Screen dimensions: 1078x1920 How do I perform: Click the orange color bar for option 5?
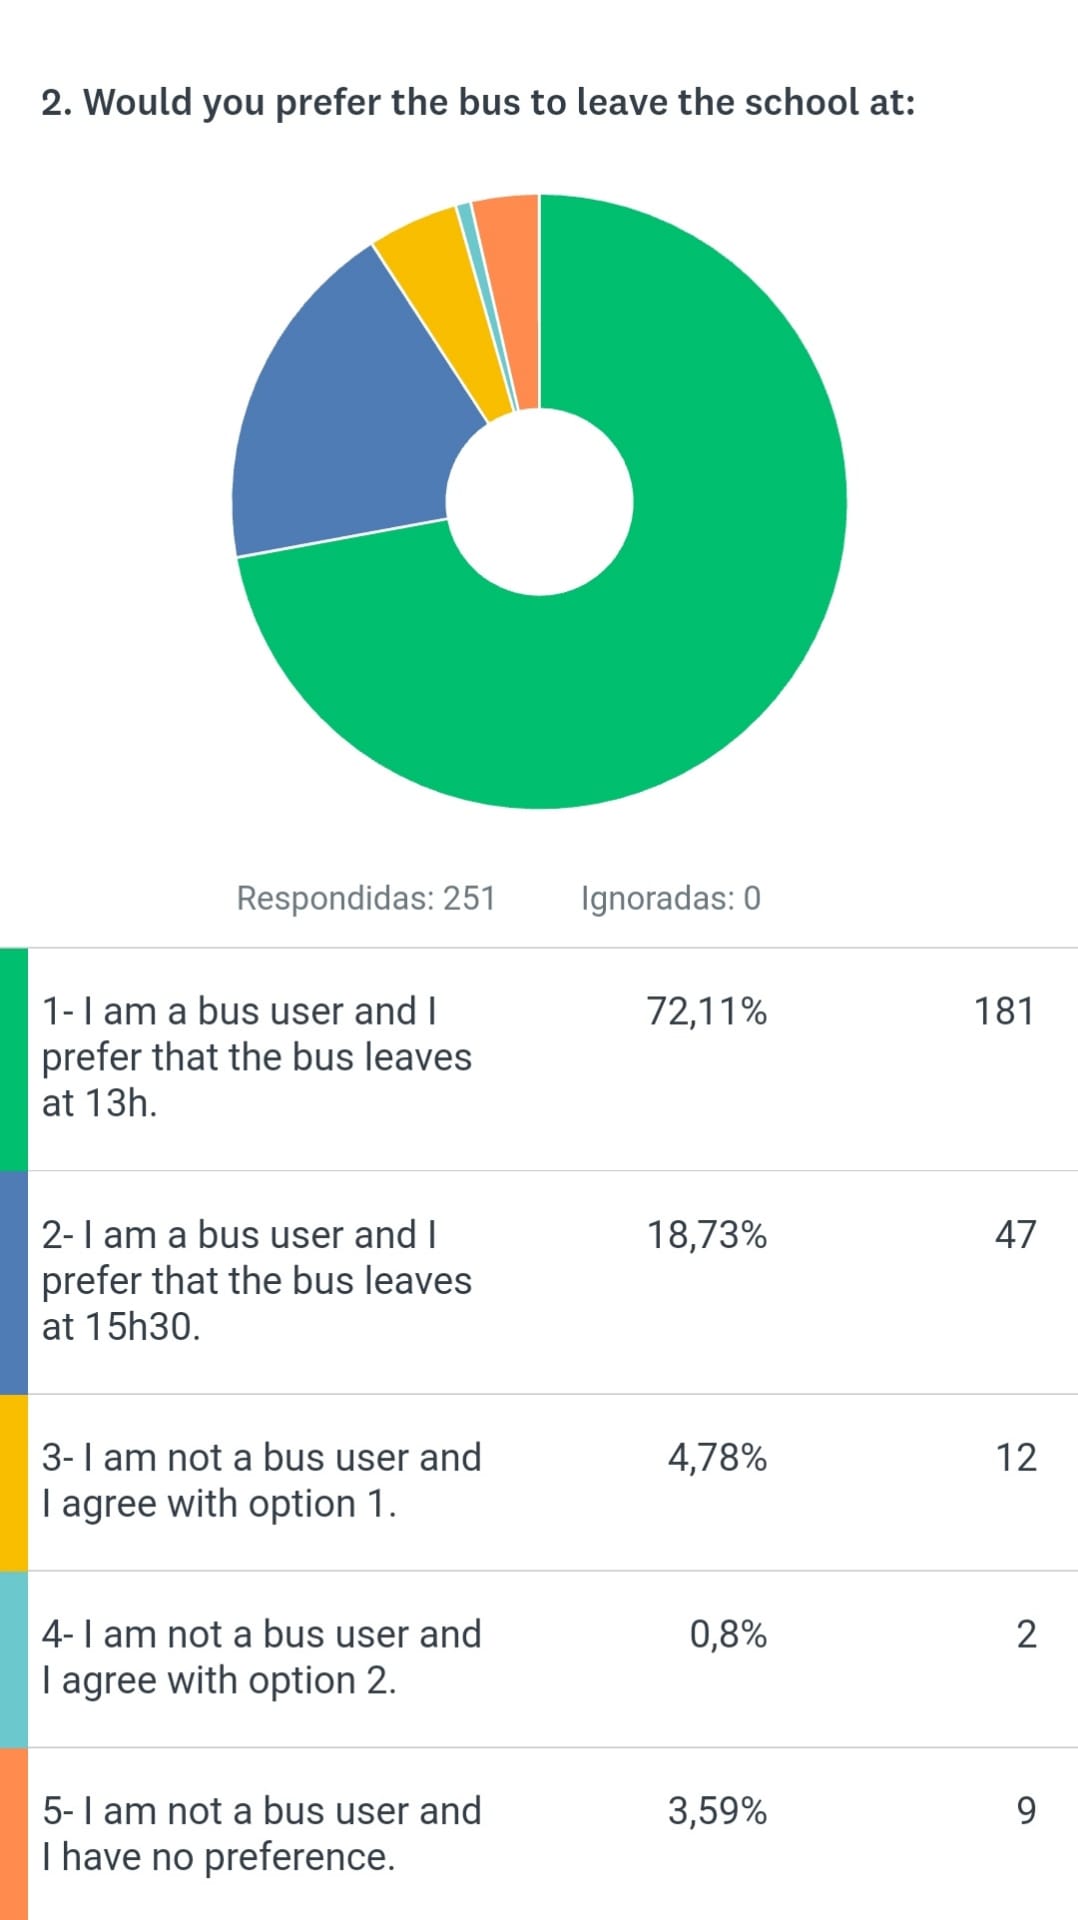13,1834
